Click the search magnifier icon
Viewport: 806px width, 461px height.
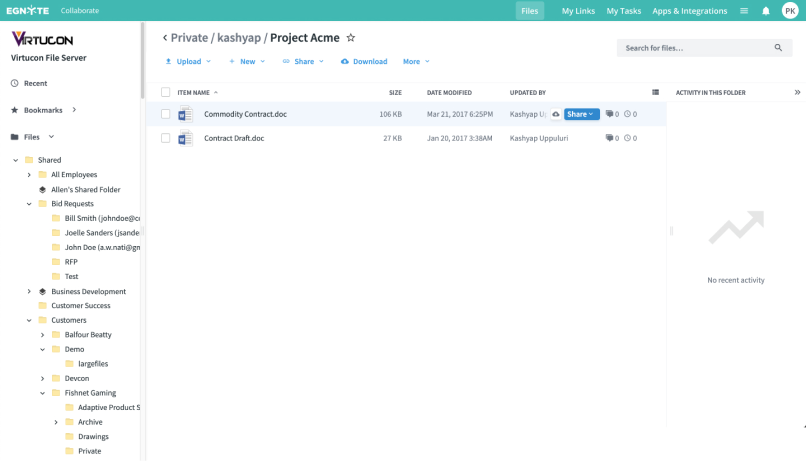click(x=778, y=48)
